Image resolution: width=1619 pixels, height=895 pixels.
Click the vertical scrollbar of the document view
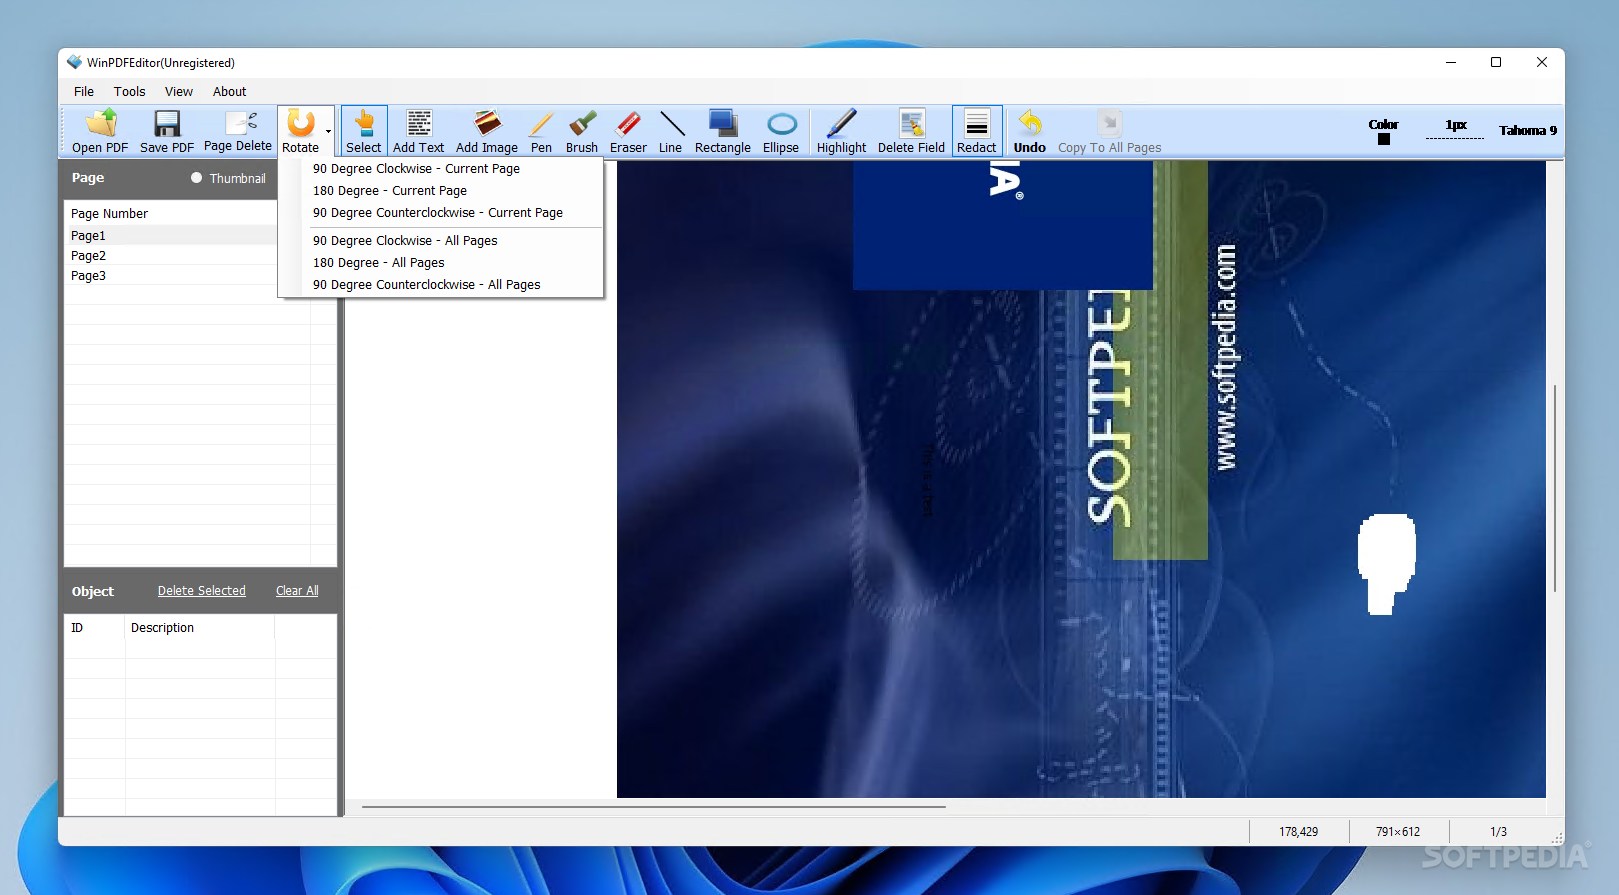click(1555, 488)
